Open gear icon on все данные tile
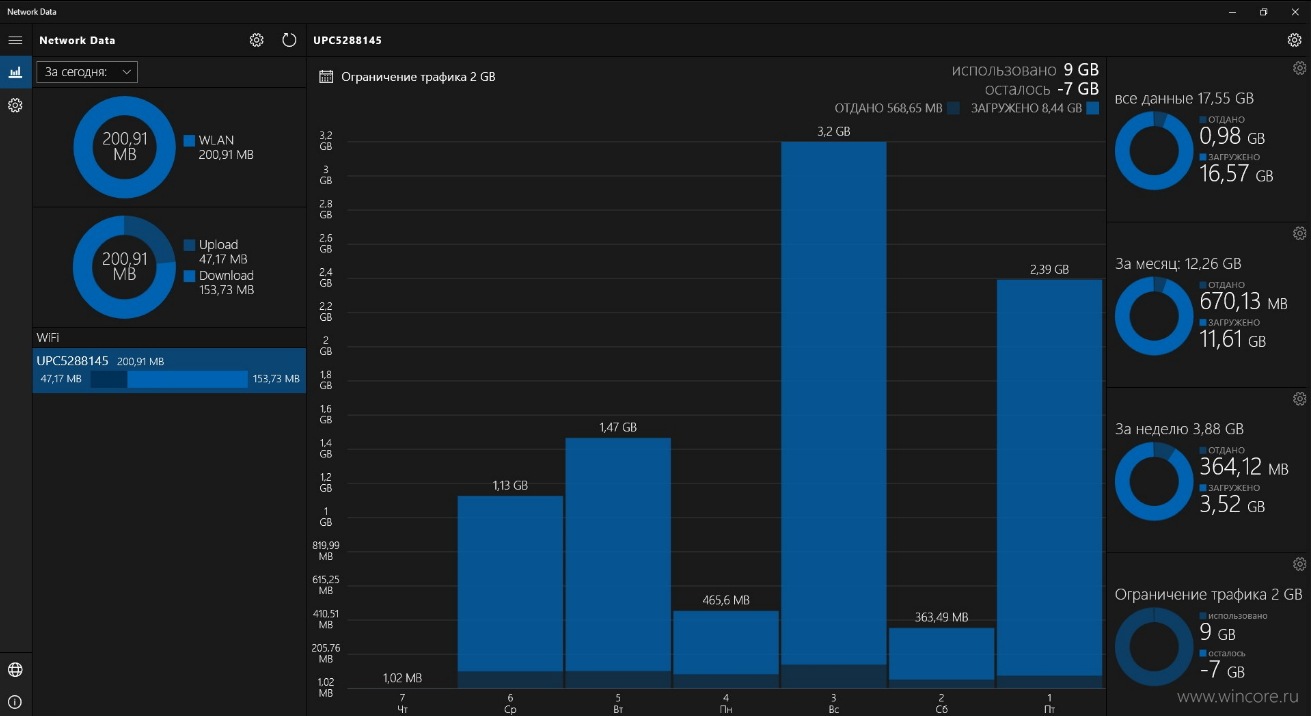The image size is (1311, 716). (x=1299, y=69)
